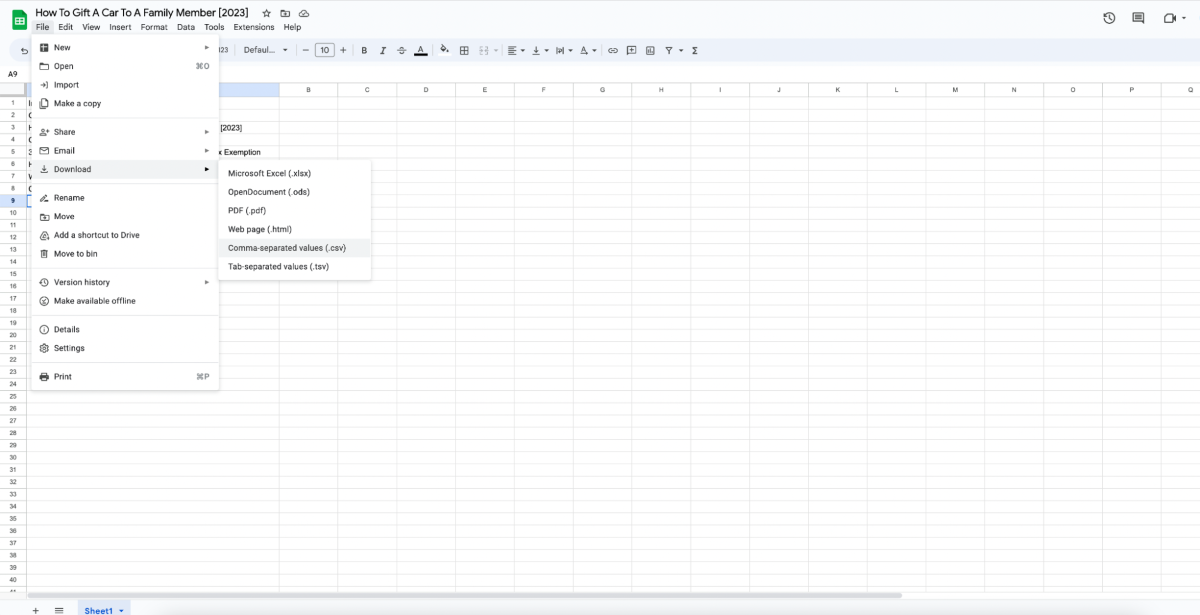Choose Move in File menu
This screenshot has width=1200, height=615.
coord(125,216)
